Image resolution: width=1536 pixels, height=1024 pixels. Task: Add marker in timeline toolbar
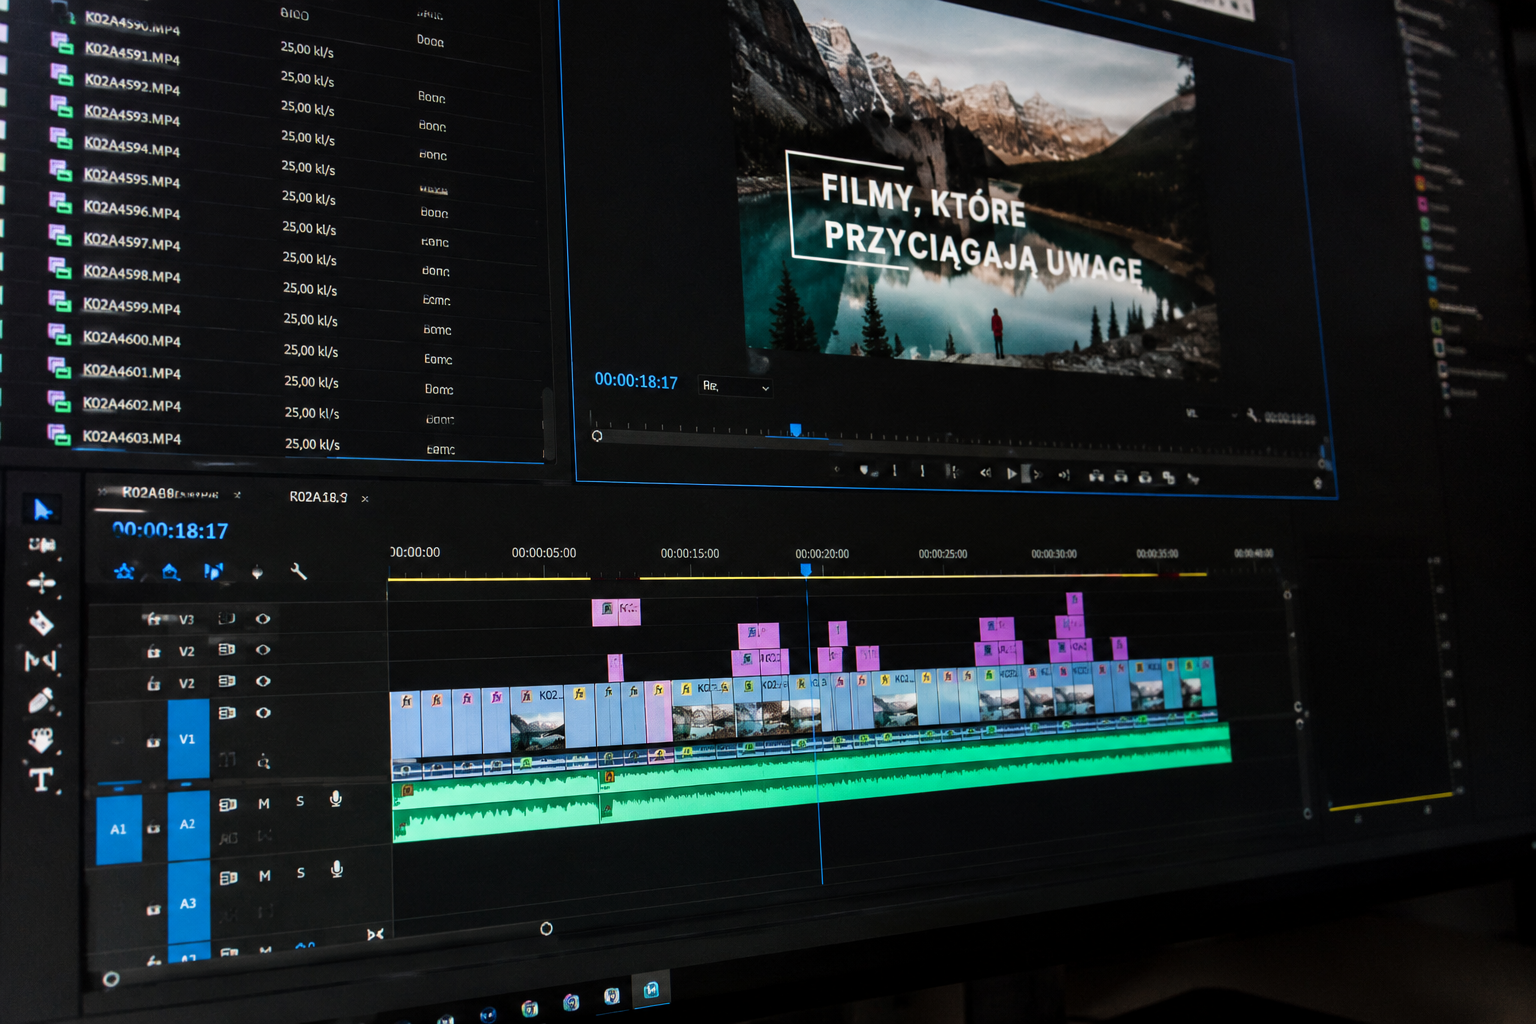pos(257,572)
